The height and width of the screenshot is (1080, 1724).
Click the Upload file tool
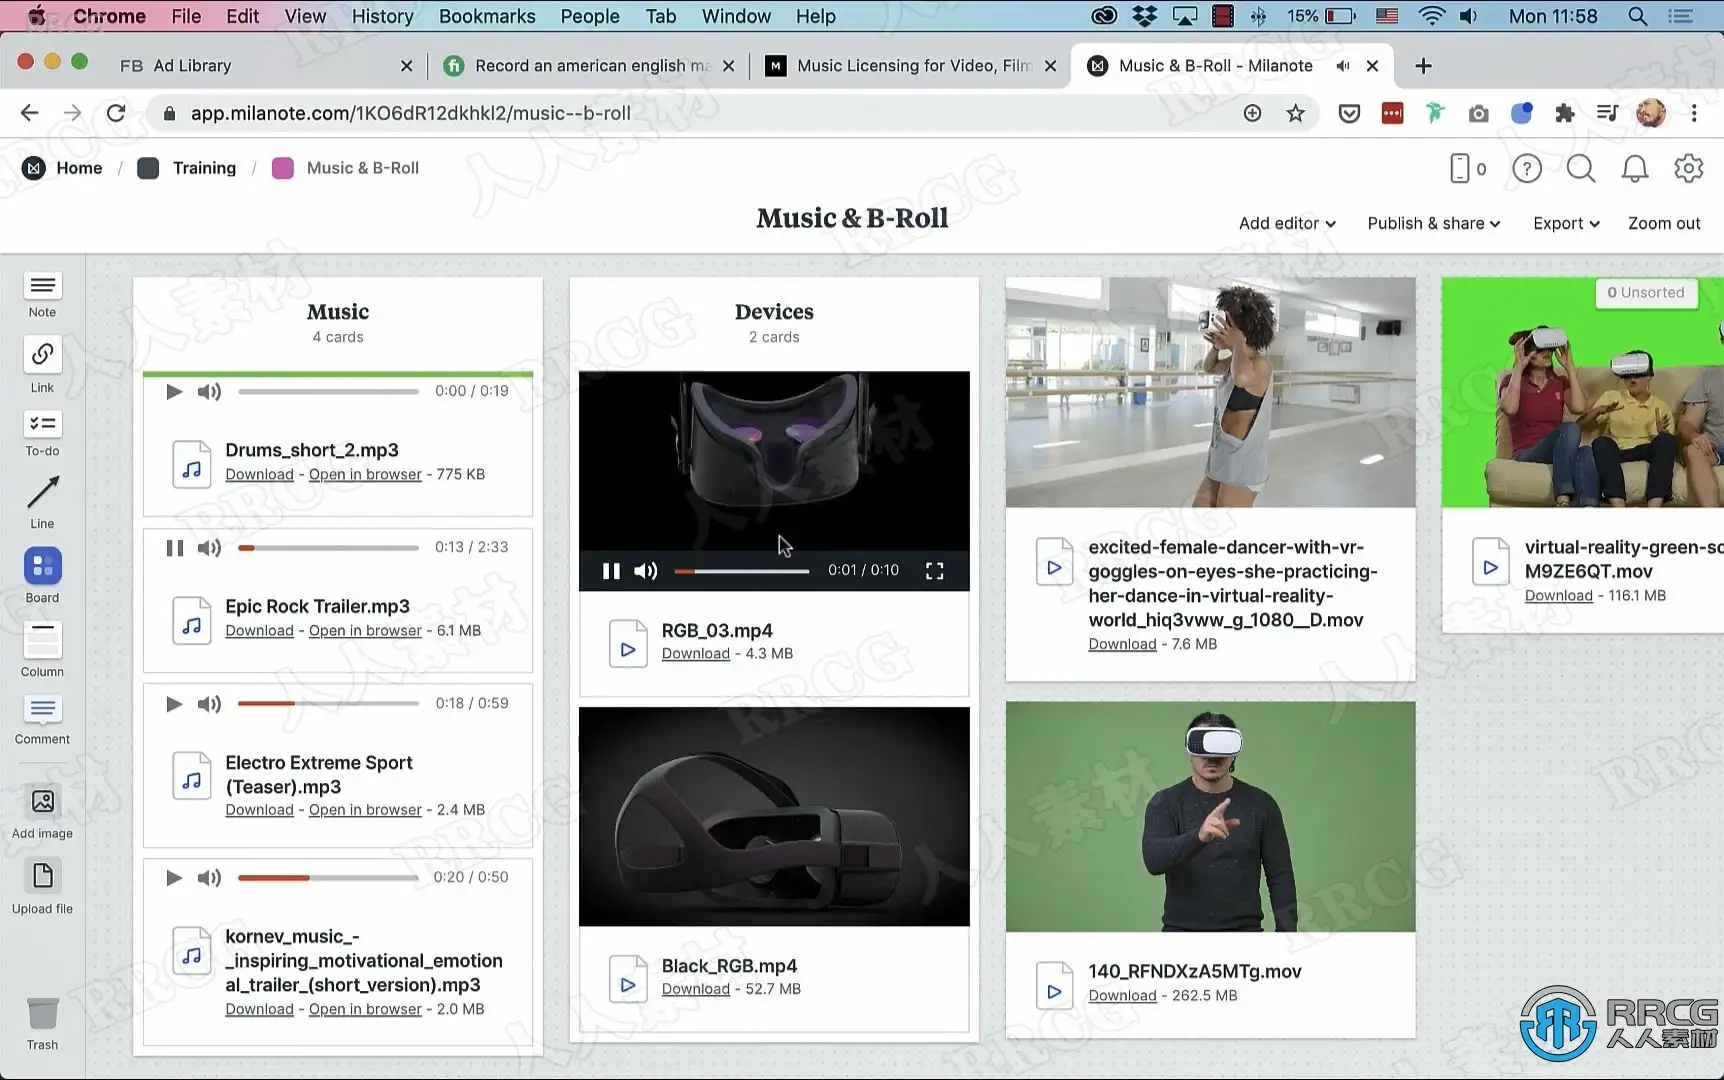click(x=42, y=887)
